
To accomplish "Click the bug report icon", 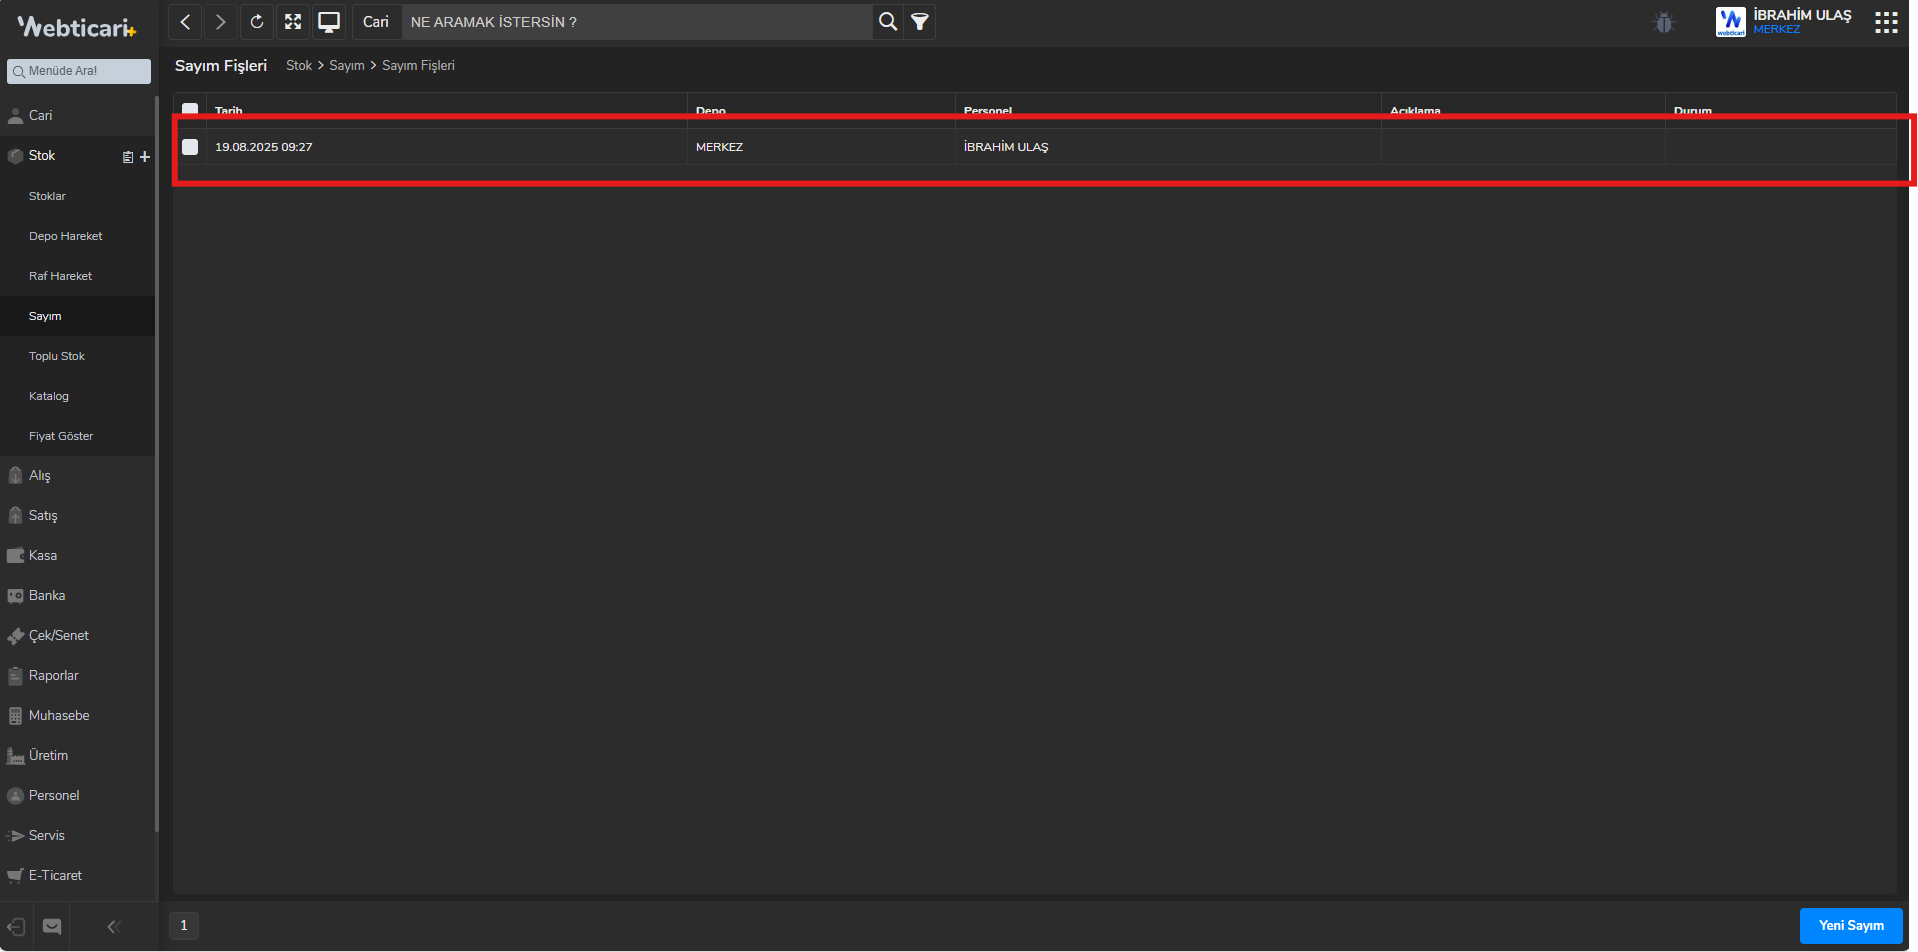I will point(1664,22).
